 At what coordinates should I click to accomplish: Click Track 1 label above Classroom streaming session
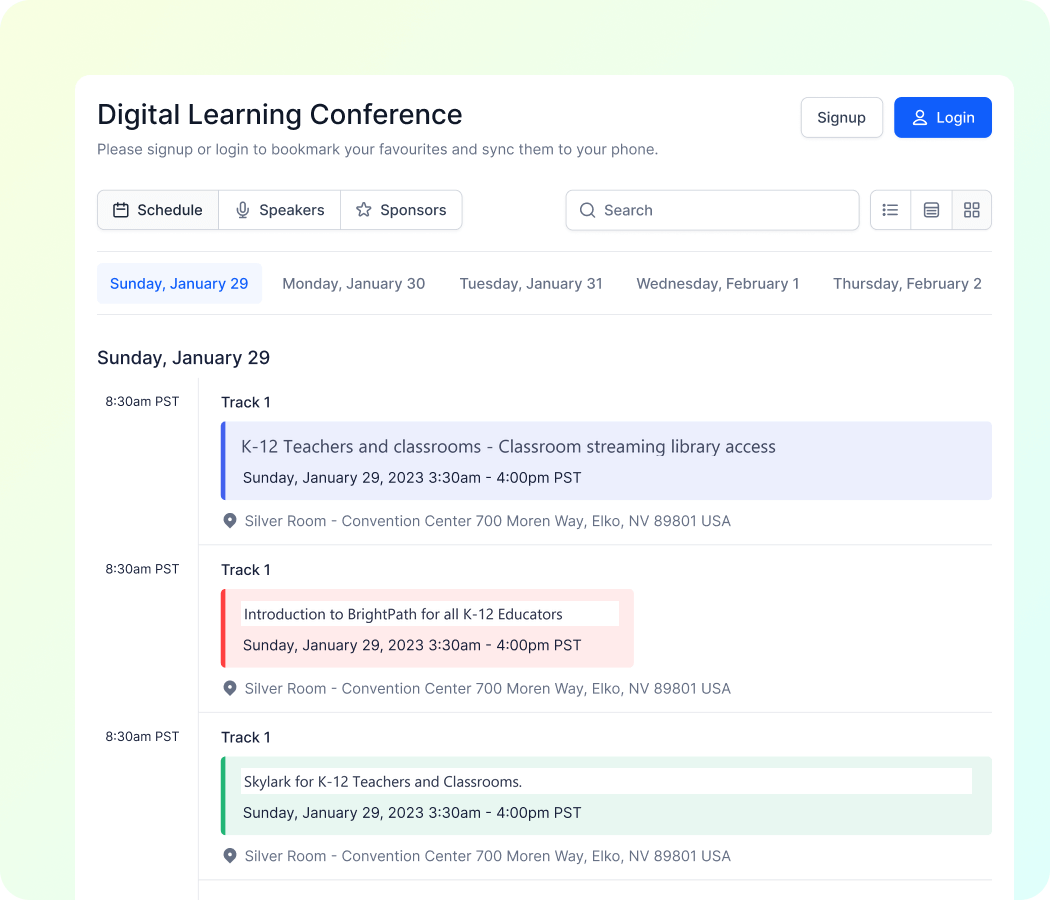246,402
